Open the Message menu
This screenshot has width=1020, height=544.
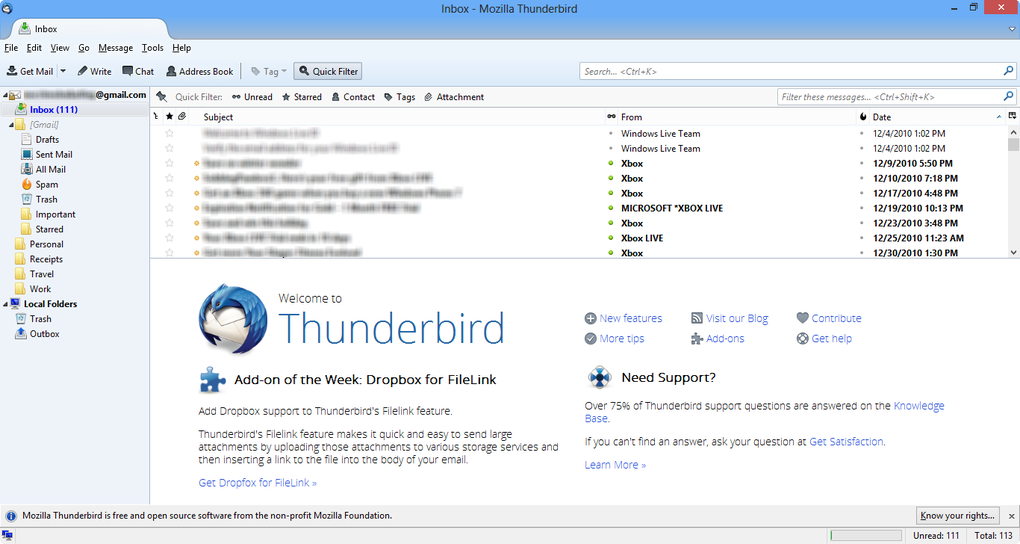point(115,48)
